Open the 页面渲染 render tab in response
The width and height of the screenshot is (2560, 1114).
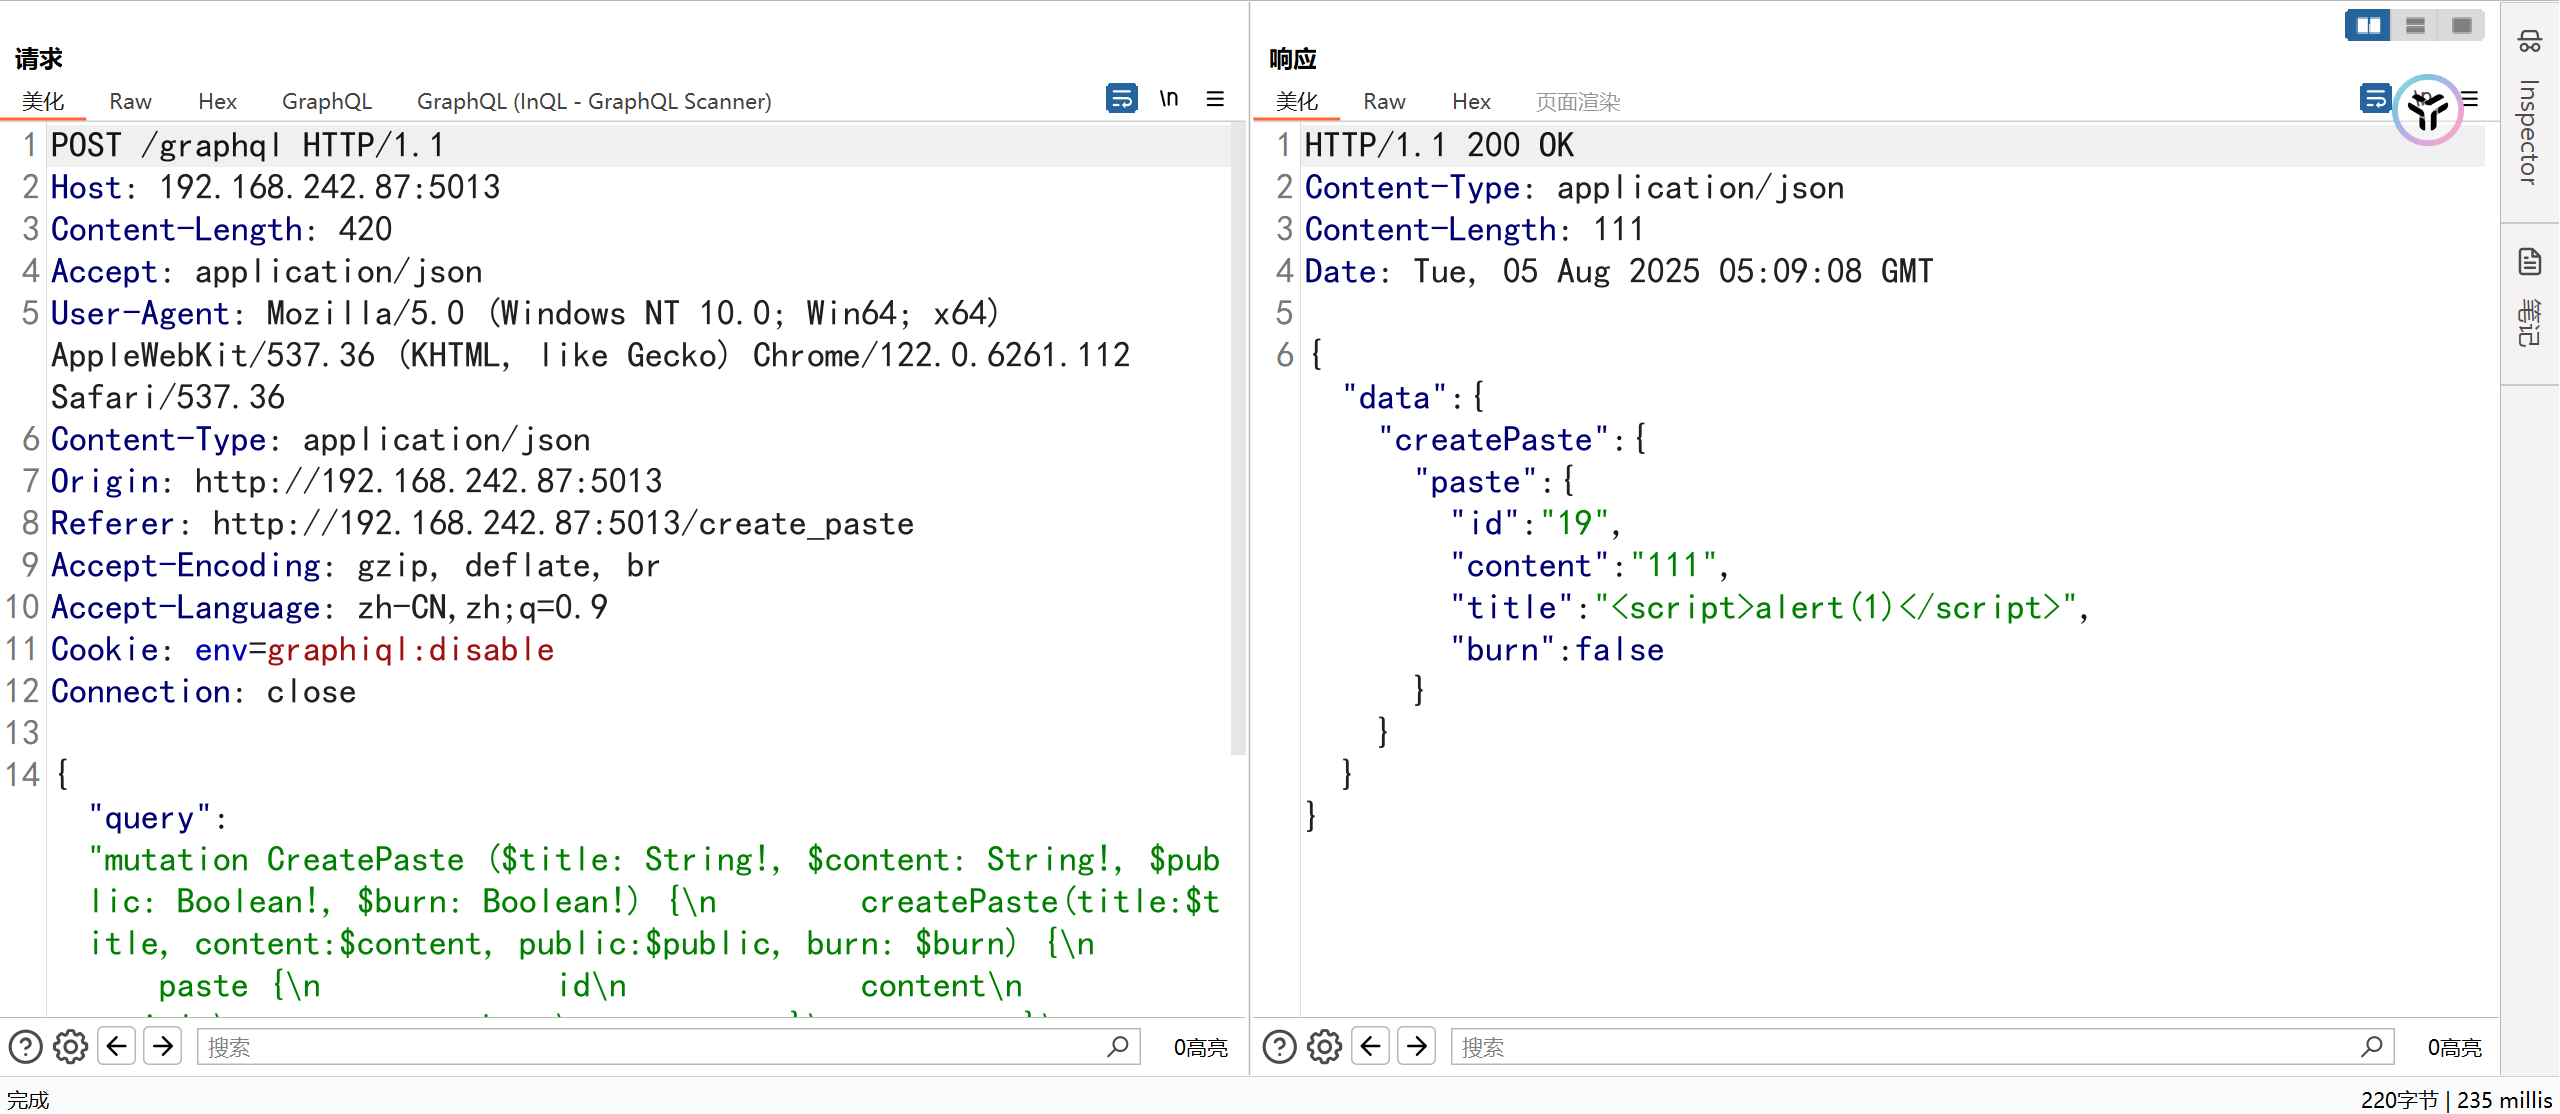[x=1577, y=101]
